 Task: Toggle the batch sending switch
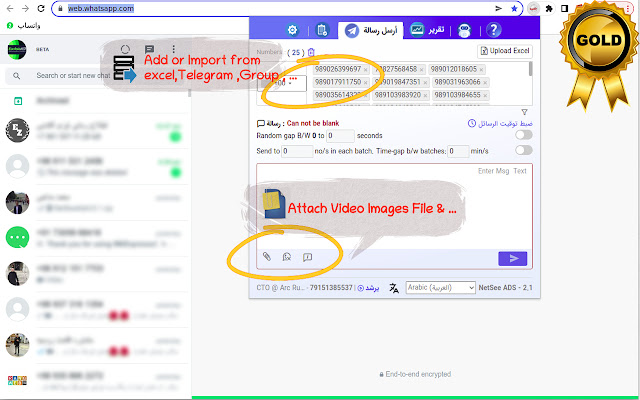click(x=524, y=150)
